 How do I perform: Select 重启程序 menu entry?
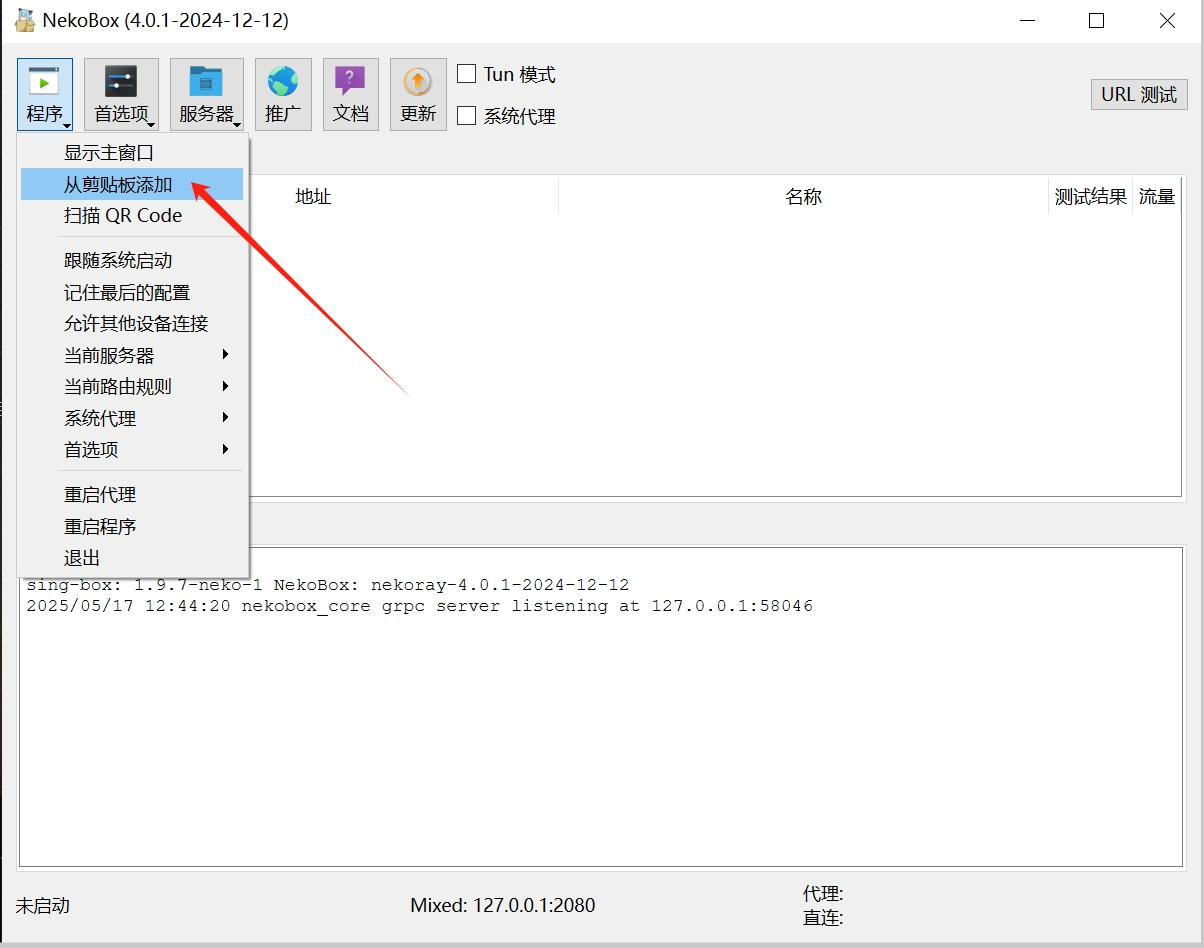point(132,526)
